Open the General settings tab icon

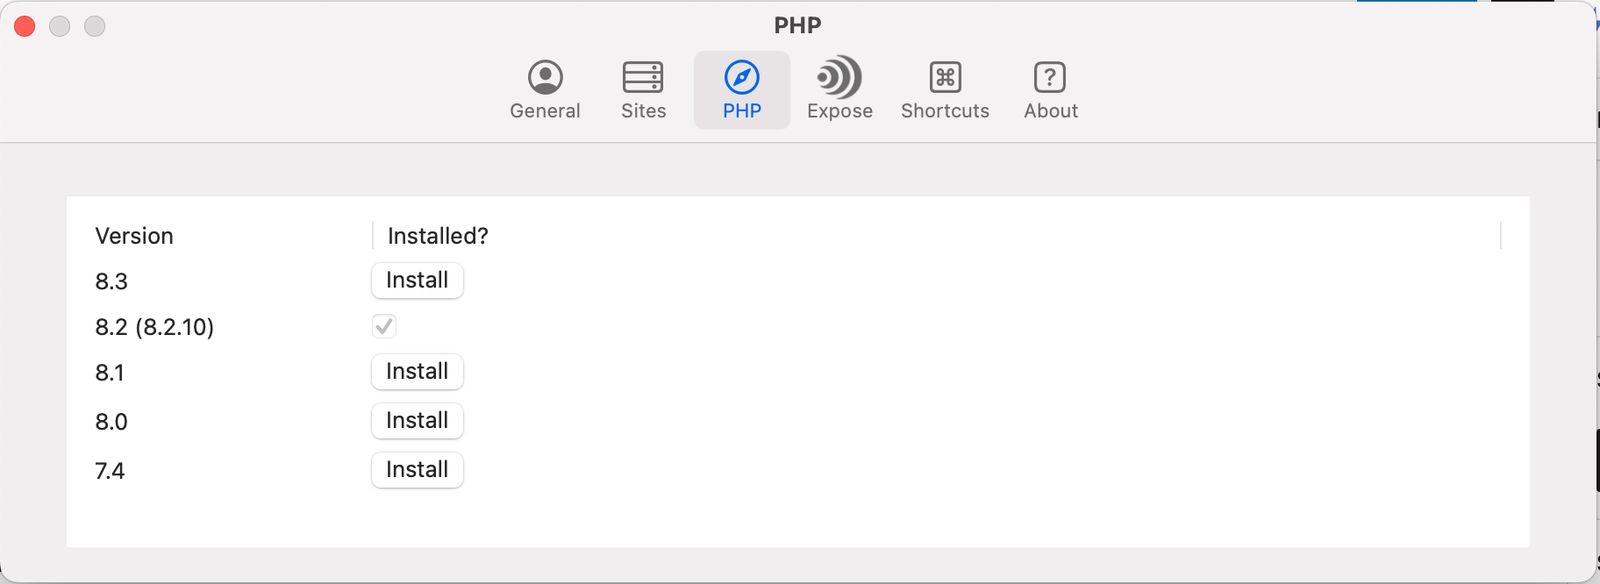(545, 78)
